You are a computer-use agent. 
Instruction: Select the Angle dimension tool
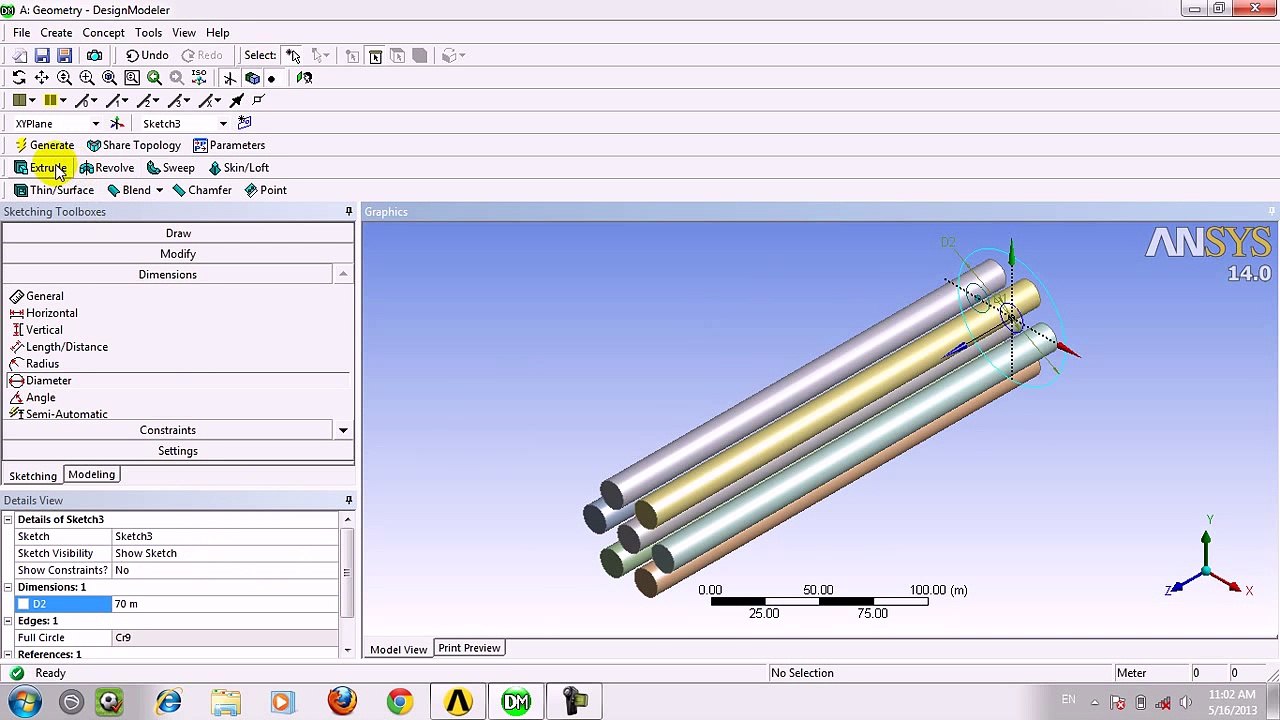tap(33, 398)
